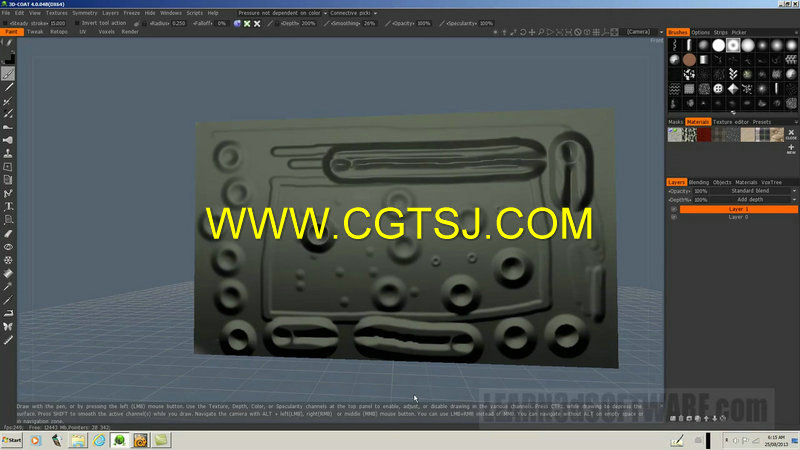Image resolution: width=800 pixels, height=450 pixels.
Task: Toggle the Specularity pen pressure icon
Action: click(x=442, y=23)
